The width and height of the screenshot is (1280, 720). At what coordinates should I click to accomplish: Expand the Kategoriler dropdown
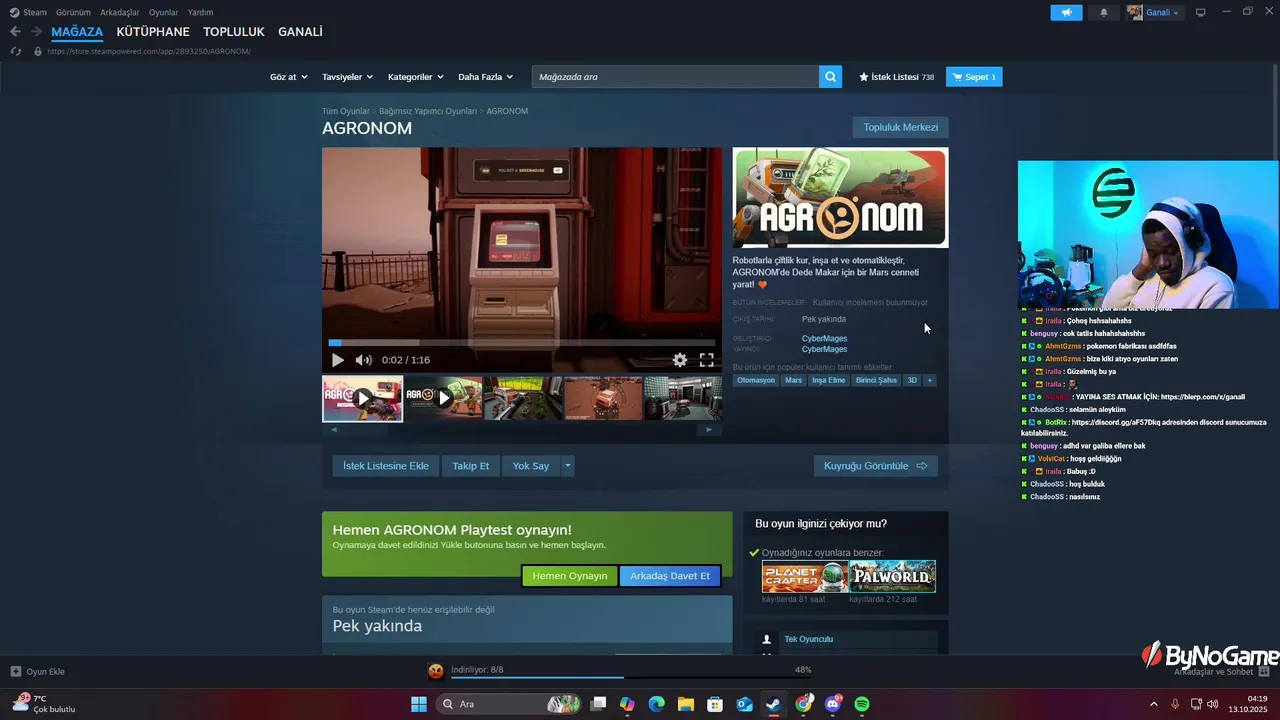pos(415,77)
